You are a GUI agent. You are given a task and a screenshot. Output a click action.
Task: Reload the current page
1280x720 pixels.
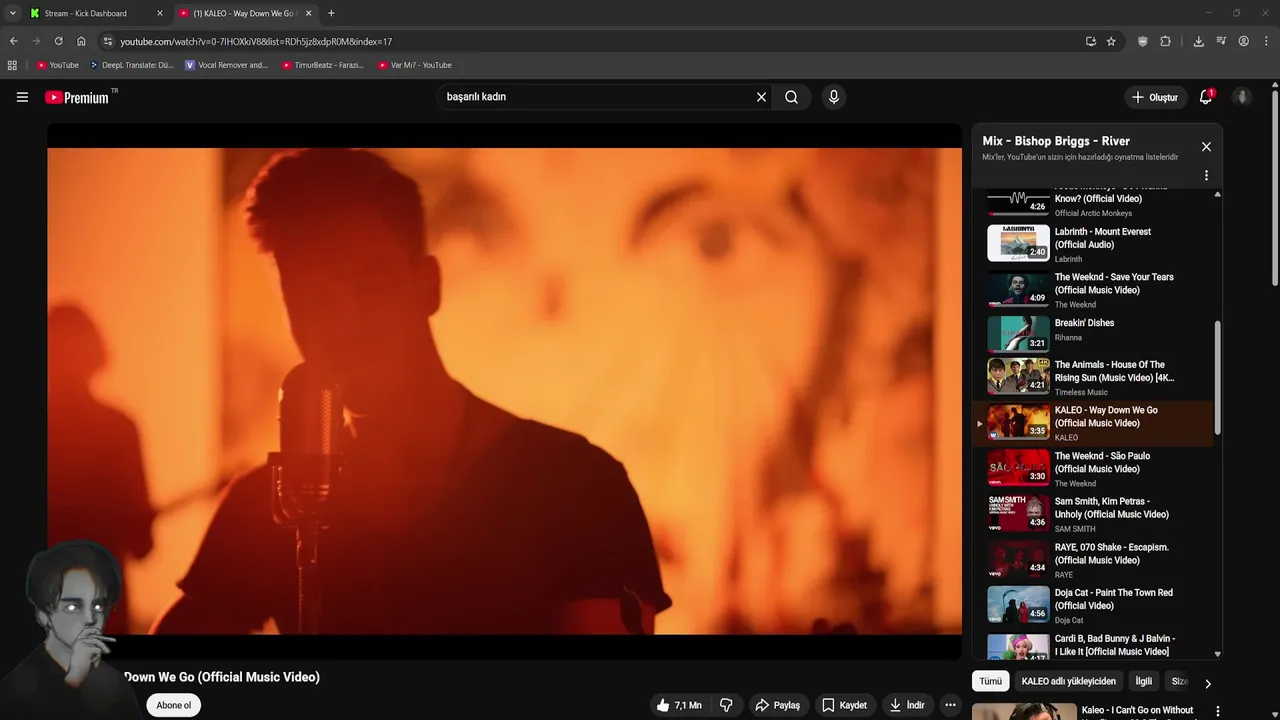[x=58, y=41]
